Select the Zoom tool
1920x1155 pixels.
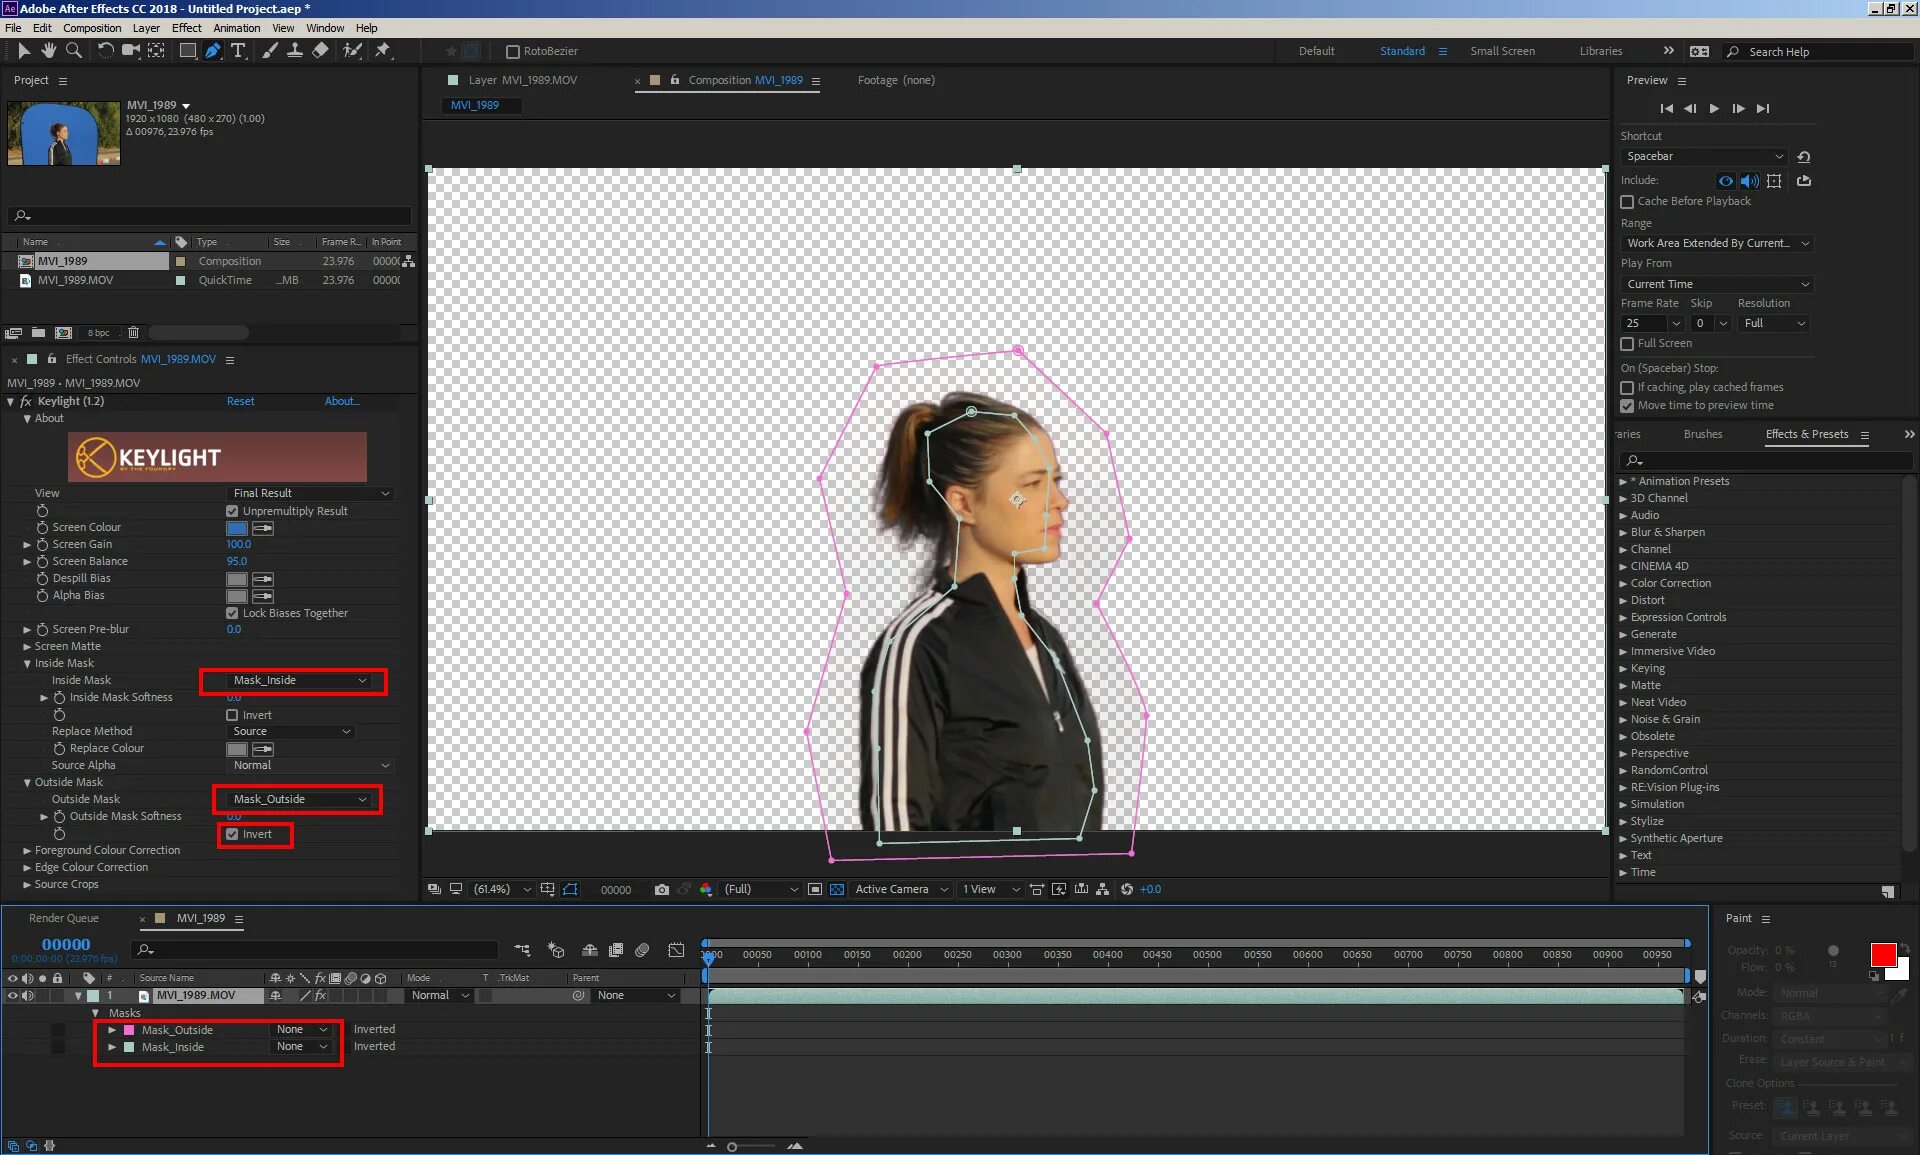(x=75, y=52)
